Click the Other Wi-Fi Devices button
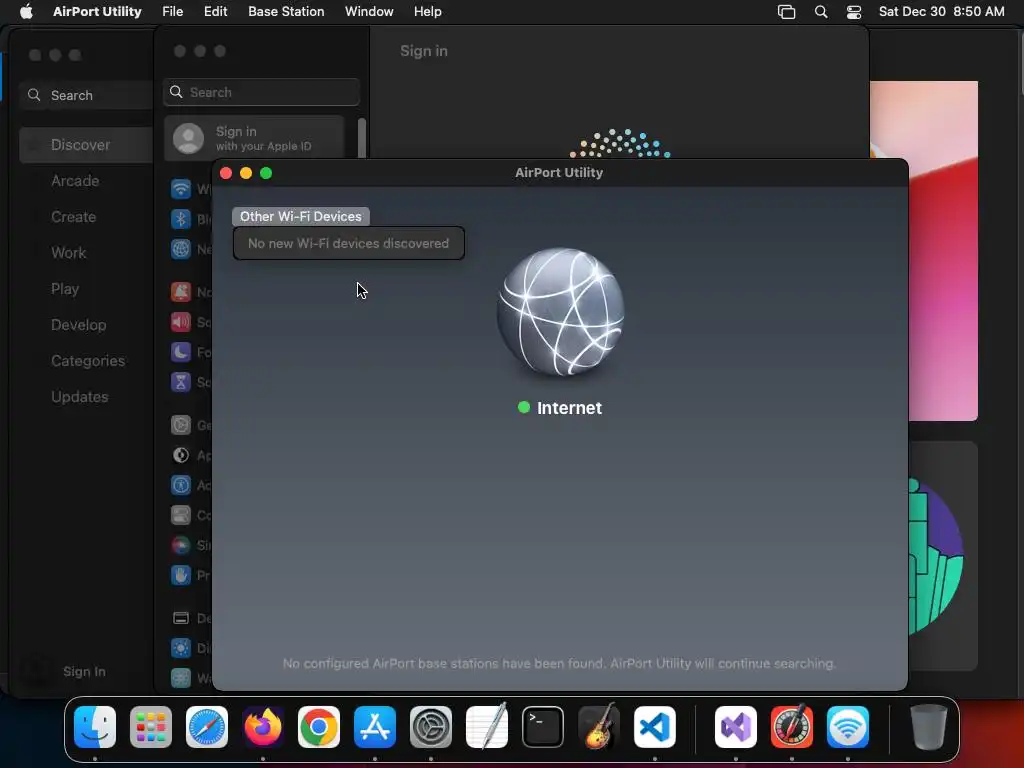 click(300, 216)
